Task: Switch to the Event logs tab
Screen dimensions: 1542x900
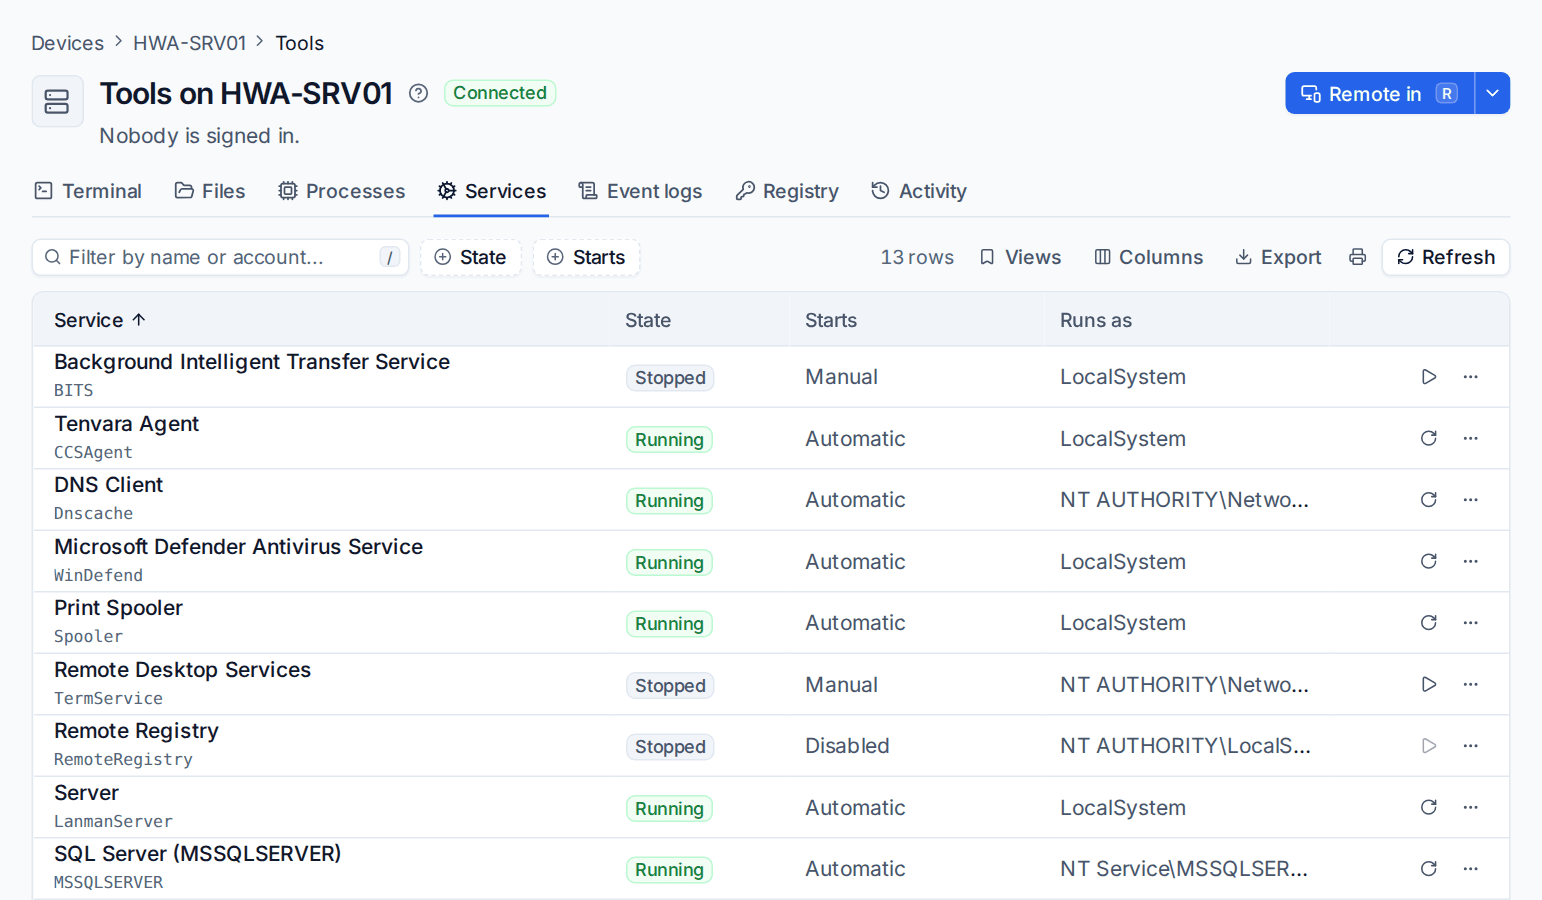Action: click(x=640, y=191)
